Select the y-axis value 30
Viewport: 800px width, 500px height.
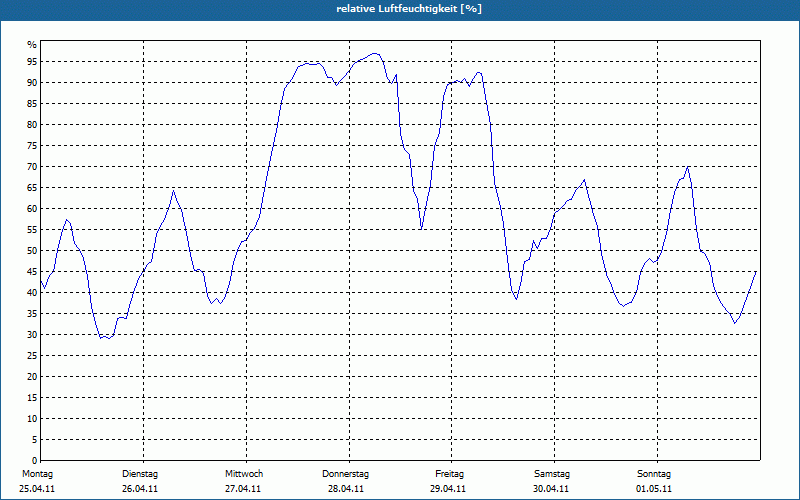pyautogui.click(x=32, y=335)
